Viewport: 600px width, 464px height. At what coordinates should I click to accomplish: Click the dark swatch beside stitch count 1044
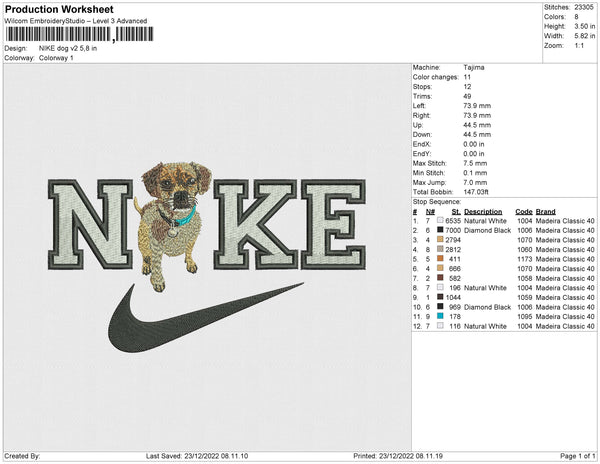tap(440, 297)
